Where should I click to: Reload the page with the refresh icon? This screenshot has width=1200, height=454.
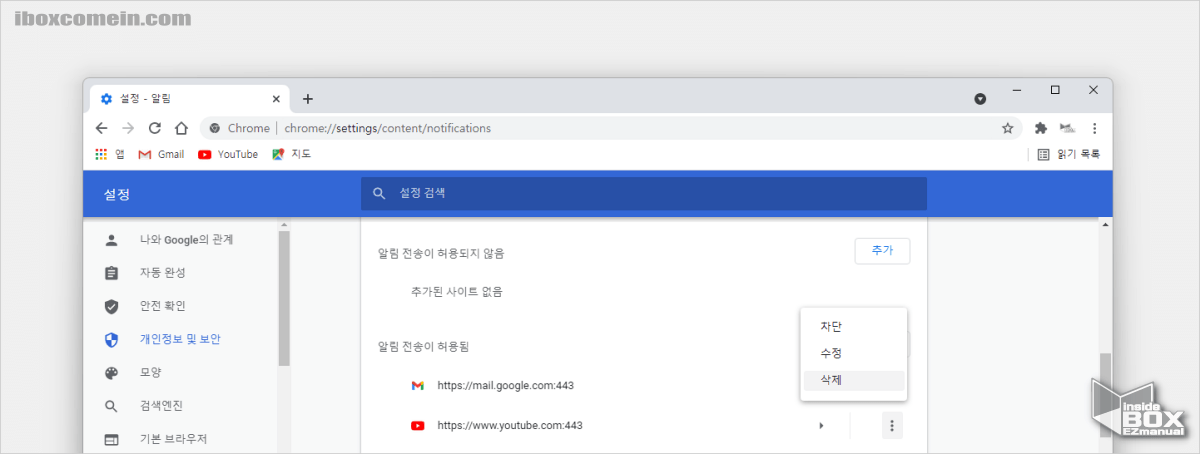click(x=155, y=128)
